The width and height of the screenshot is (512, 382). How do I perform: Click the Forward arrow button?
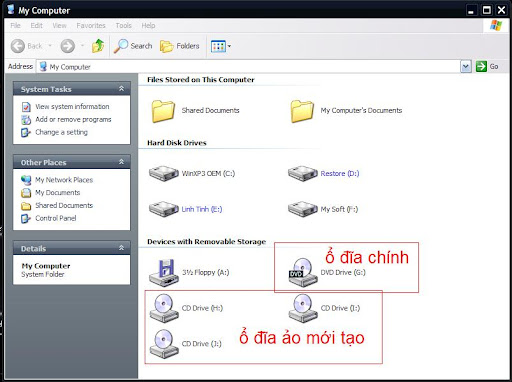(68, 46)
